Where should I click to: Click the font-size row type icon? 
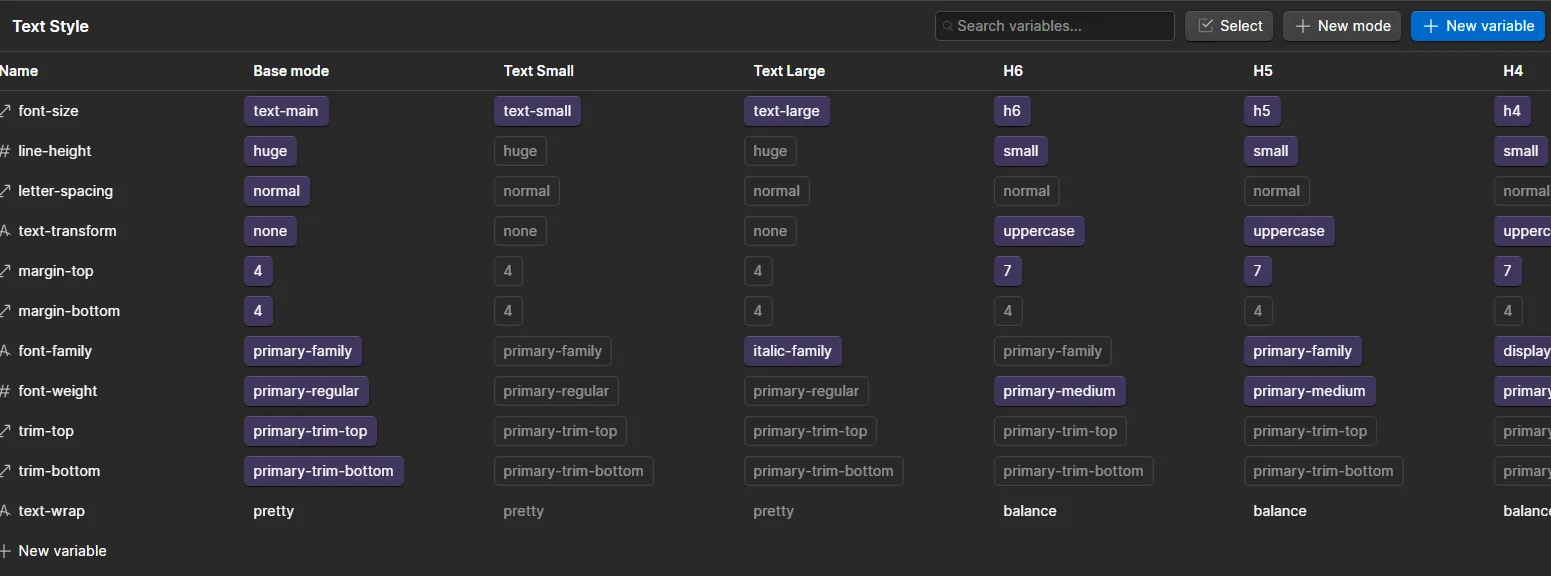(5, 111)
